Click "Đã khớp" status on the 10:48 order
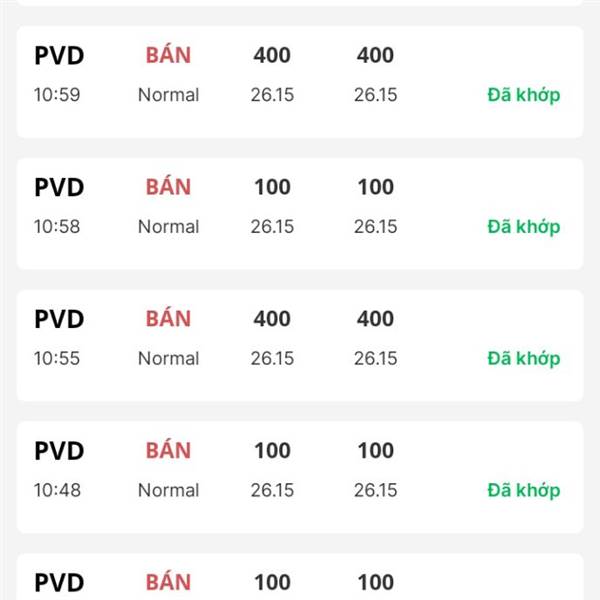This screenshot has width=600, height=600. click(x=523, y=490)
